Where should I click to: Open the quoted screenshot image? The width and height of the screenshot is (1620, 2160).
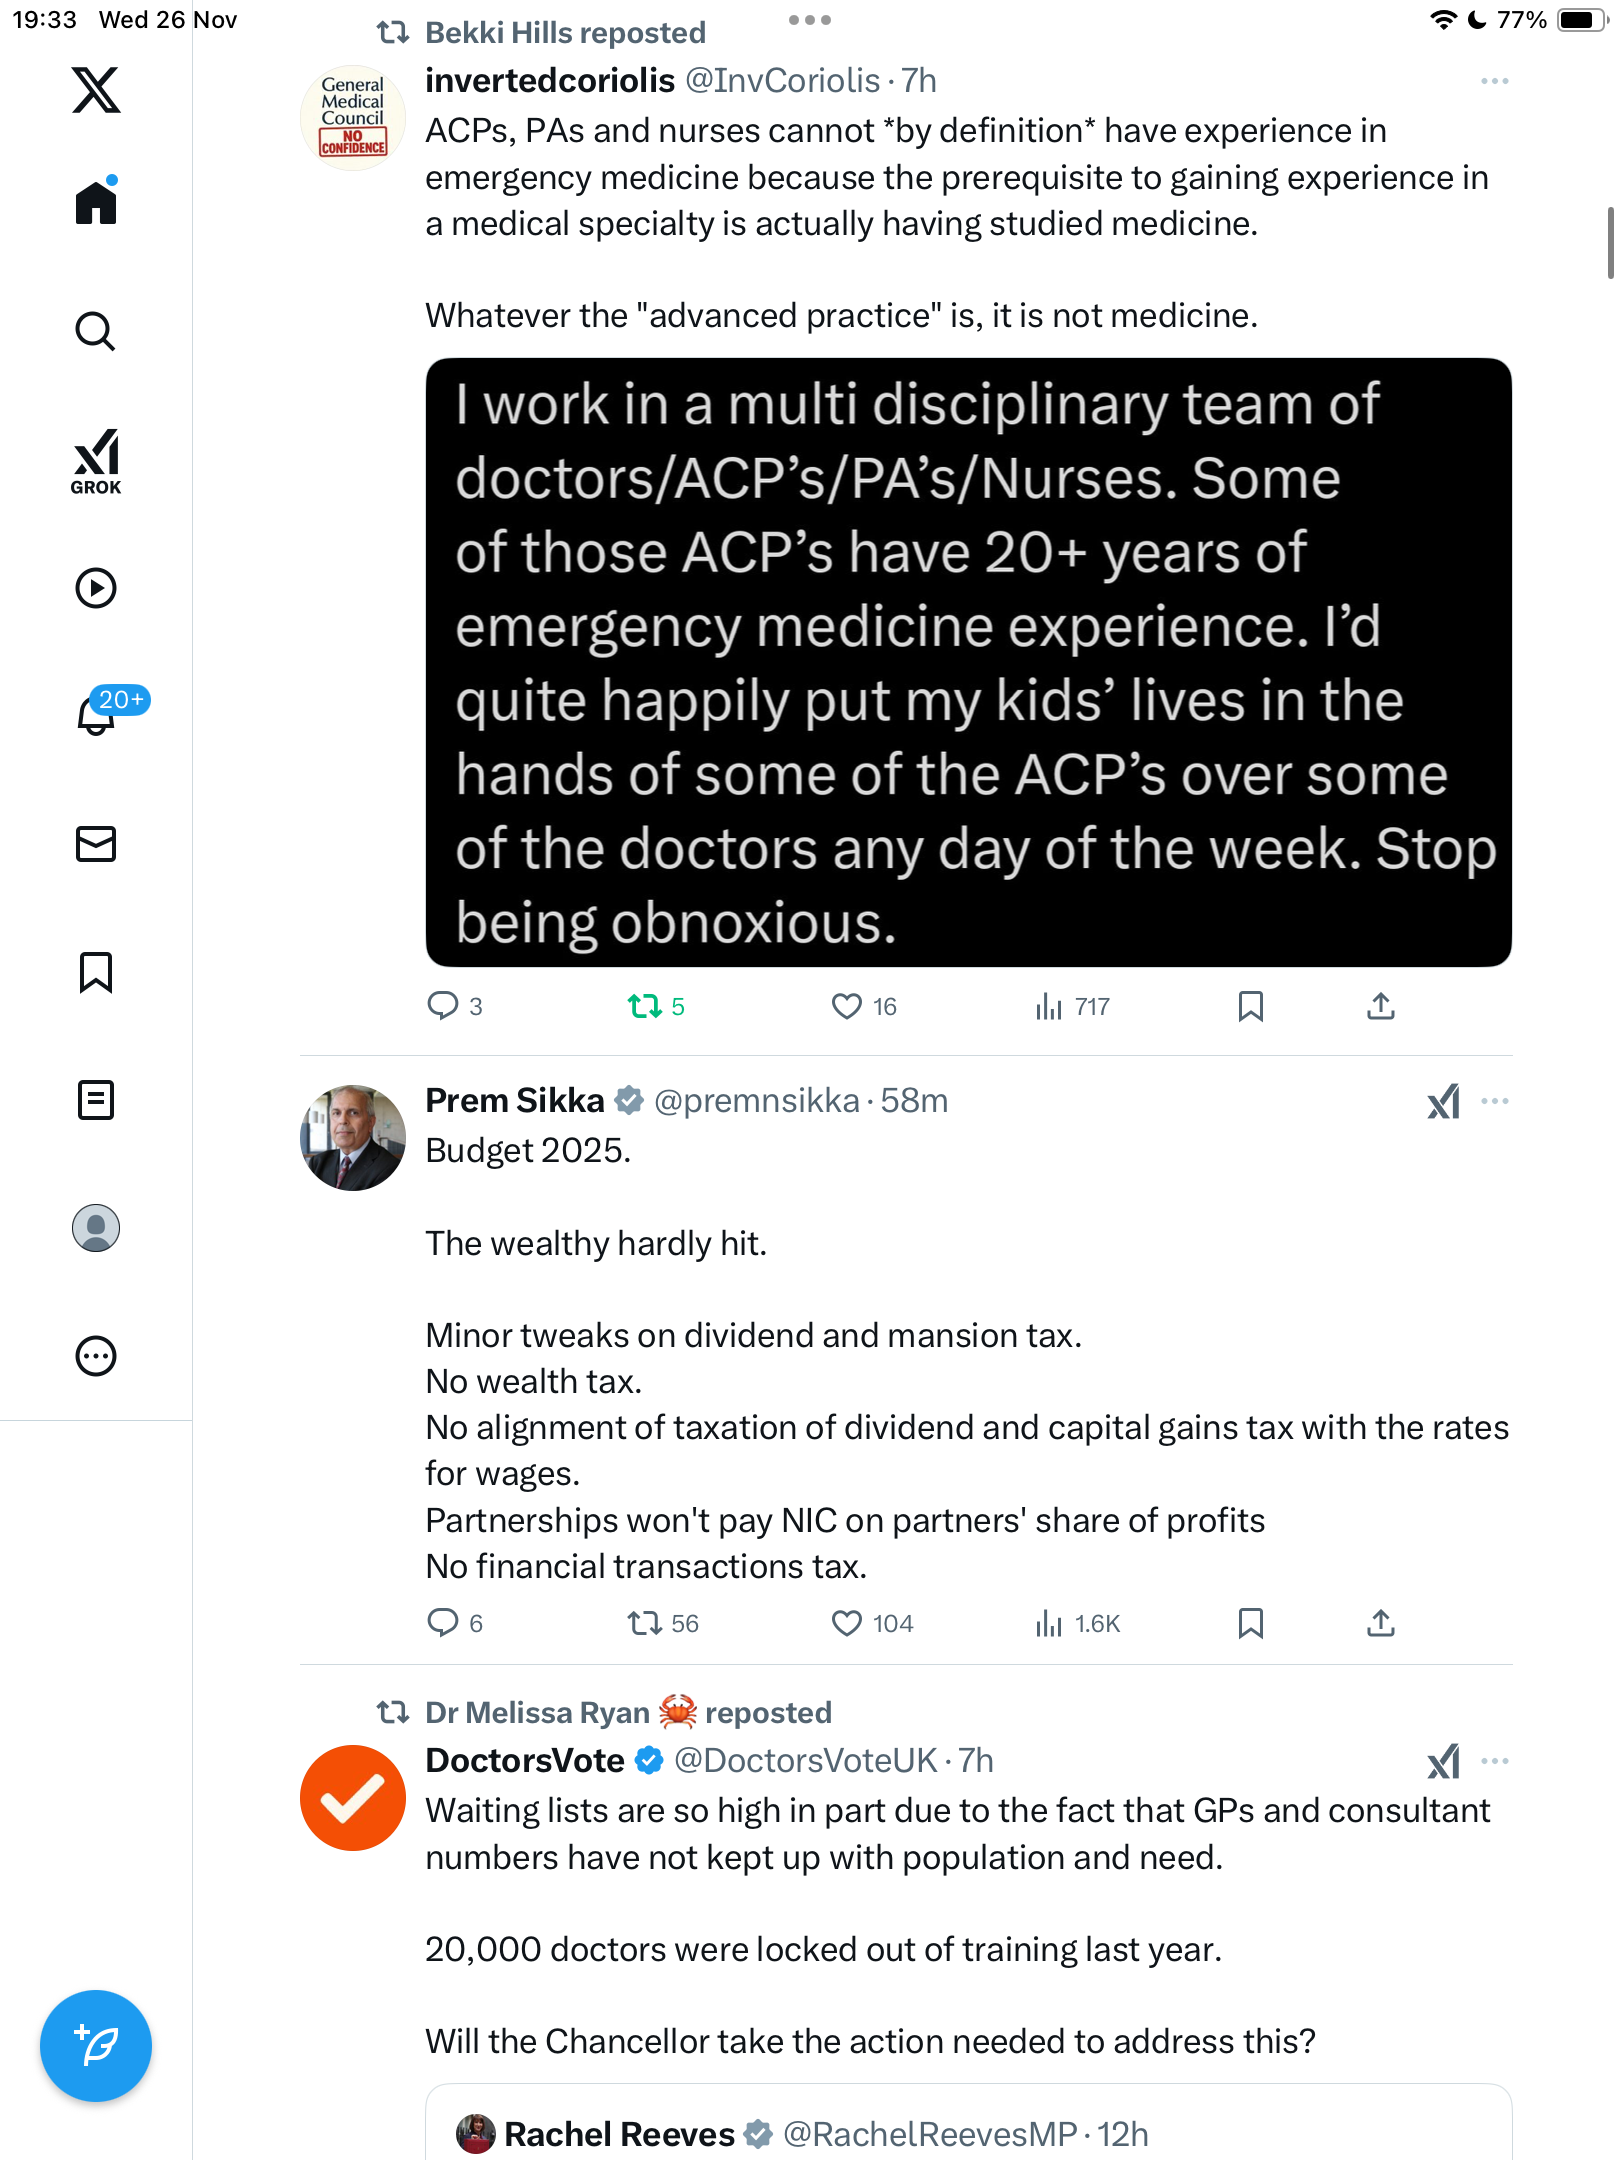tap(968, 662)
